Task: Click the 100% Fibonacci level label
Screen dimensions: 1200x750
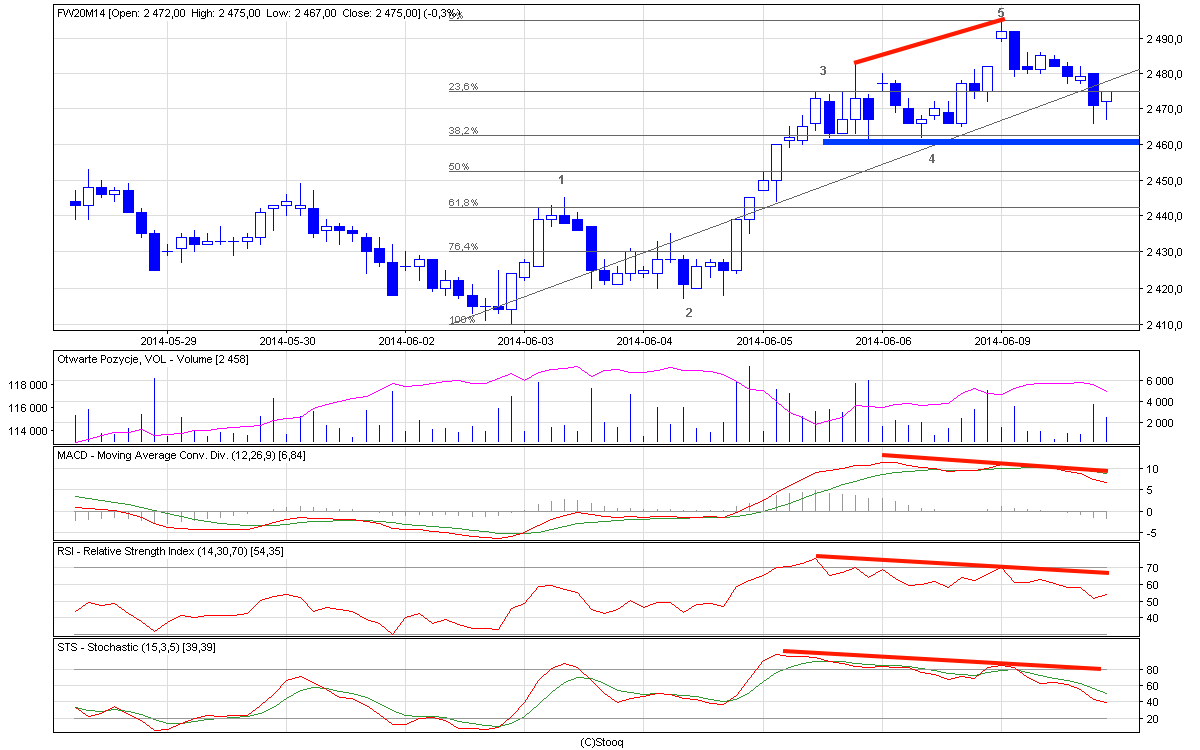Action: [x=461, y=320]
